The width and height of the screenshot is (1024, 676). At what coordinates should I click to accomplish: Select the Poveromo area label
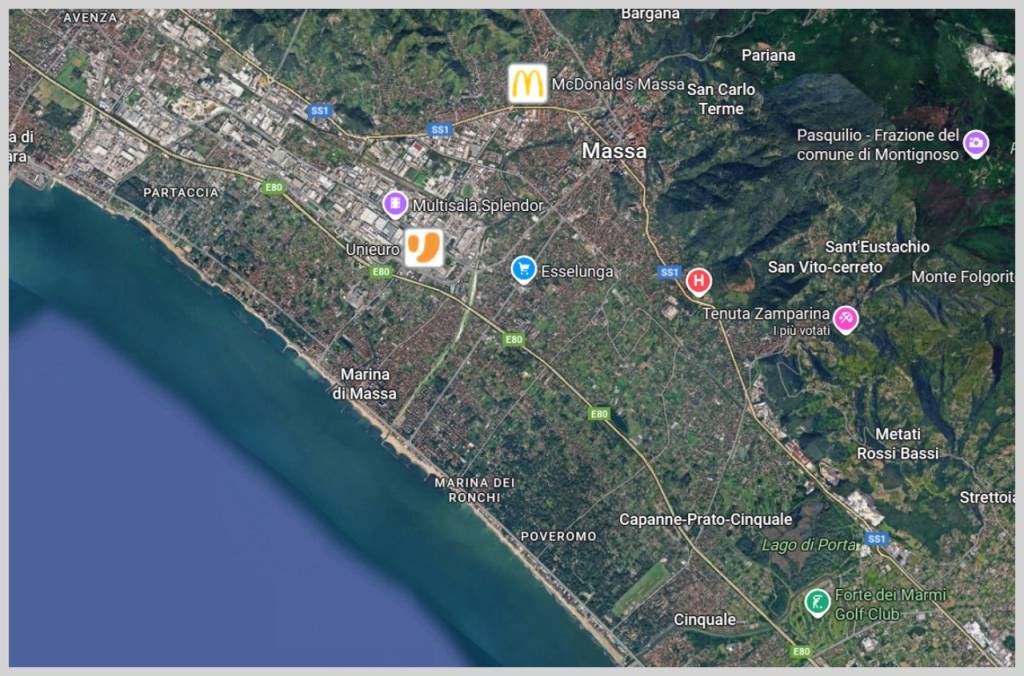click(558, 536)
